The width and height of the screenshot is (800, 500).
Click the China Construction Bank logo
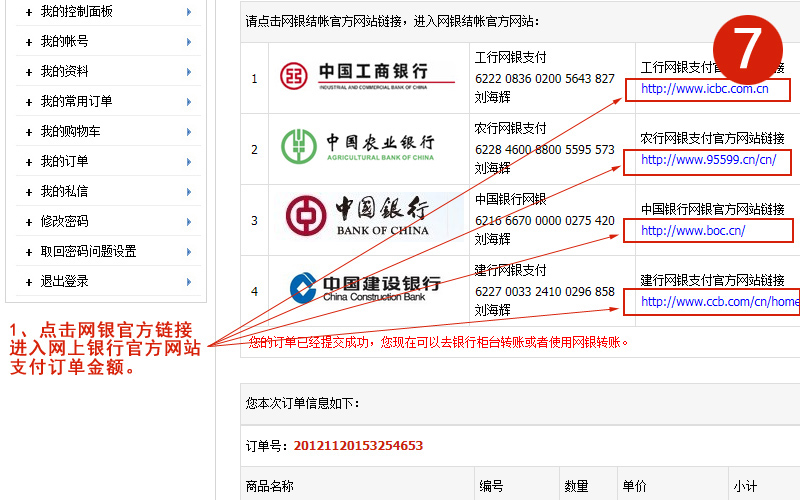[365, 288]
